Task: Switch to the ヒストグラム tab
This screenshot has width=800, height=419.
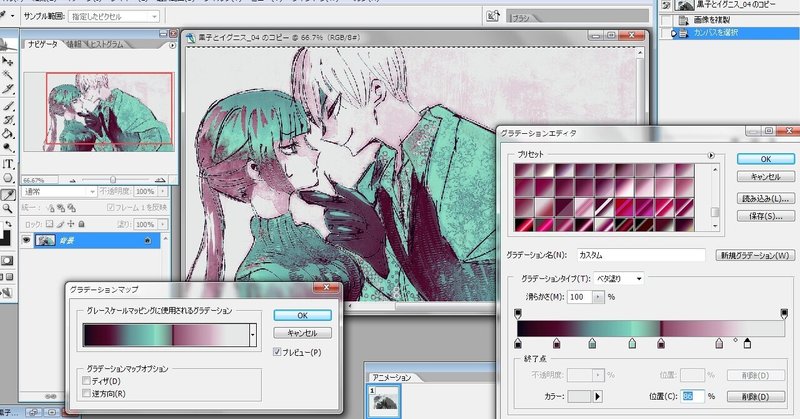Action: pyautogui.click(x=107, y=45)
